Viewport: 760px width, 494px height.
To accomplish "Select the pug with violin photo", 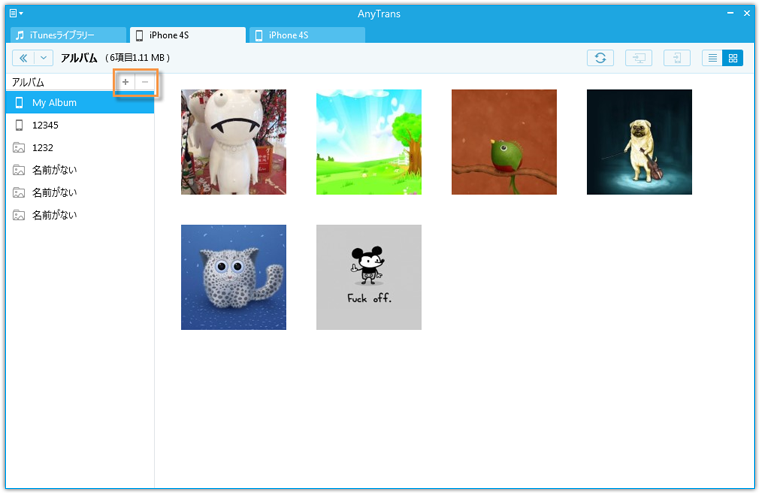I will (x=639, y=142).
